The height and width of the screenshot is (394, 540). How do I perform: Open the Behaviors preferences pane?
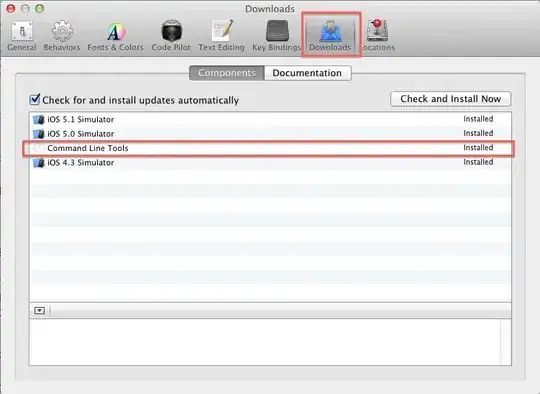62,36
